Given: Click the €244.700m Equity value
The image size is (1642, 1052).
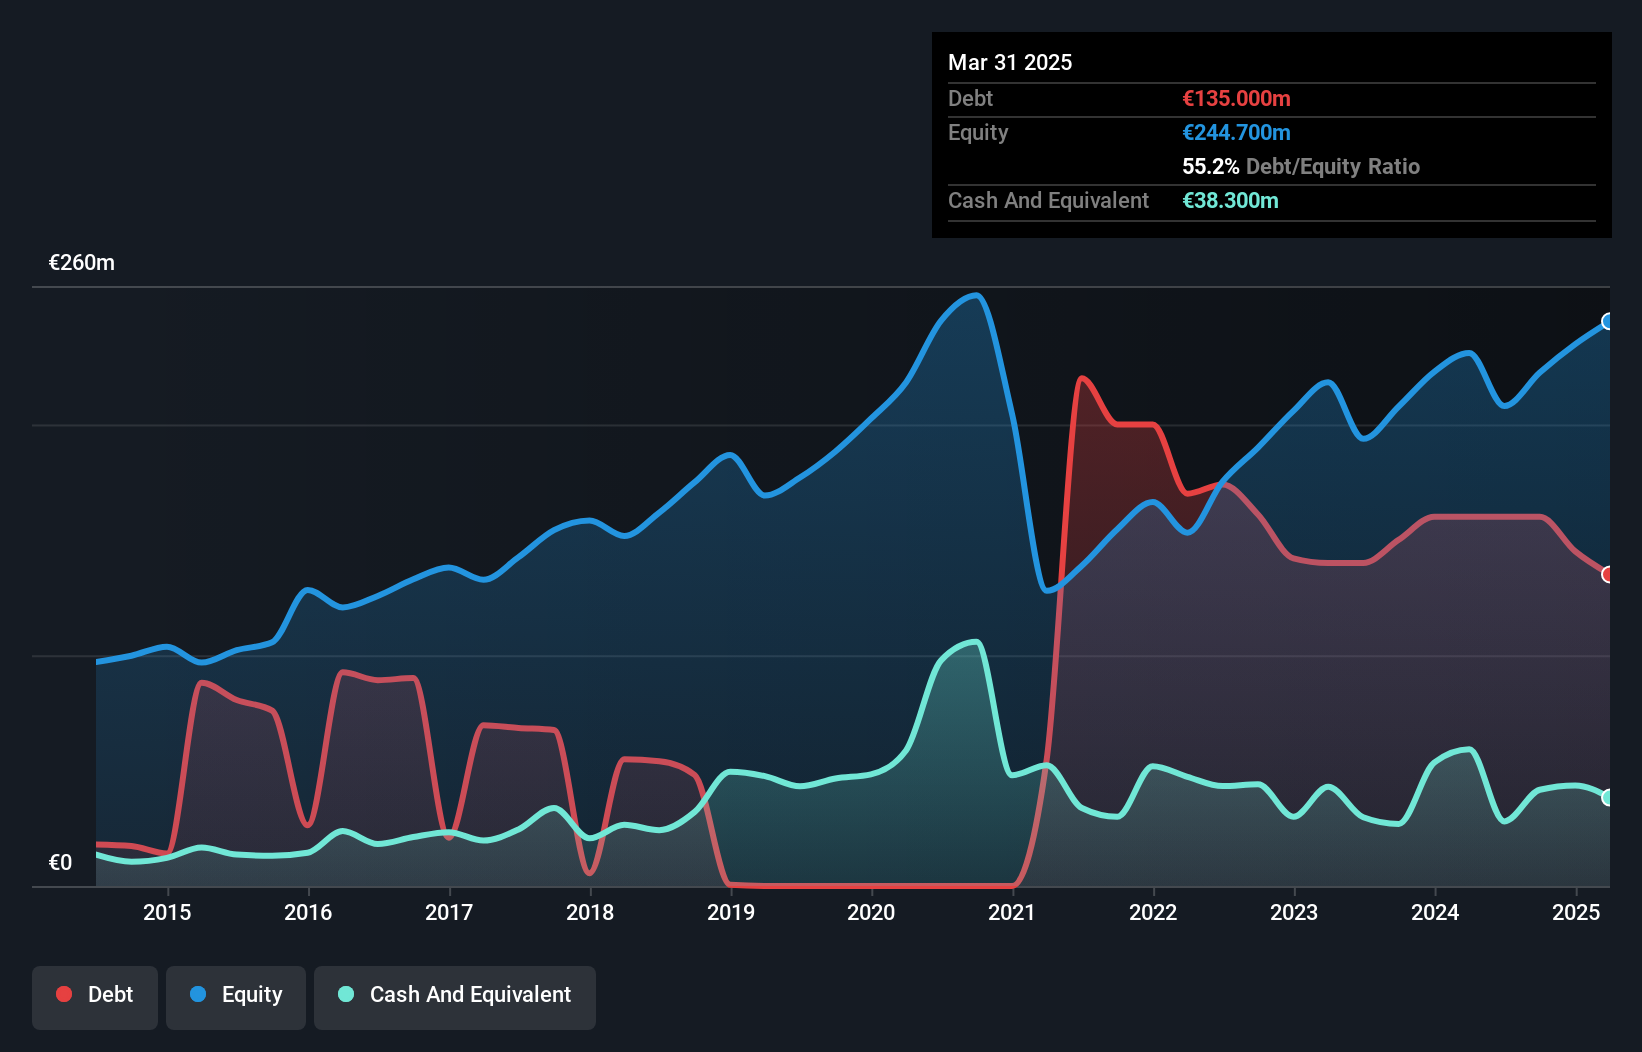Looking at the screenshot, I should point(1237,132).
